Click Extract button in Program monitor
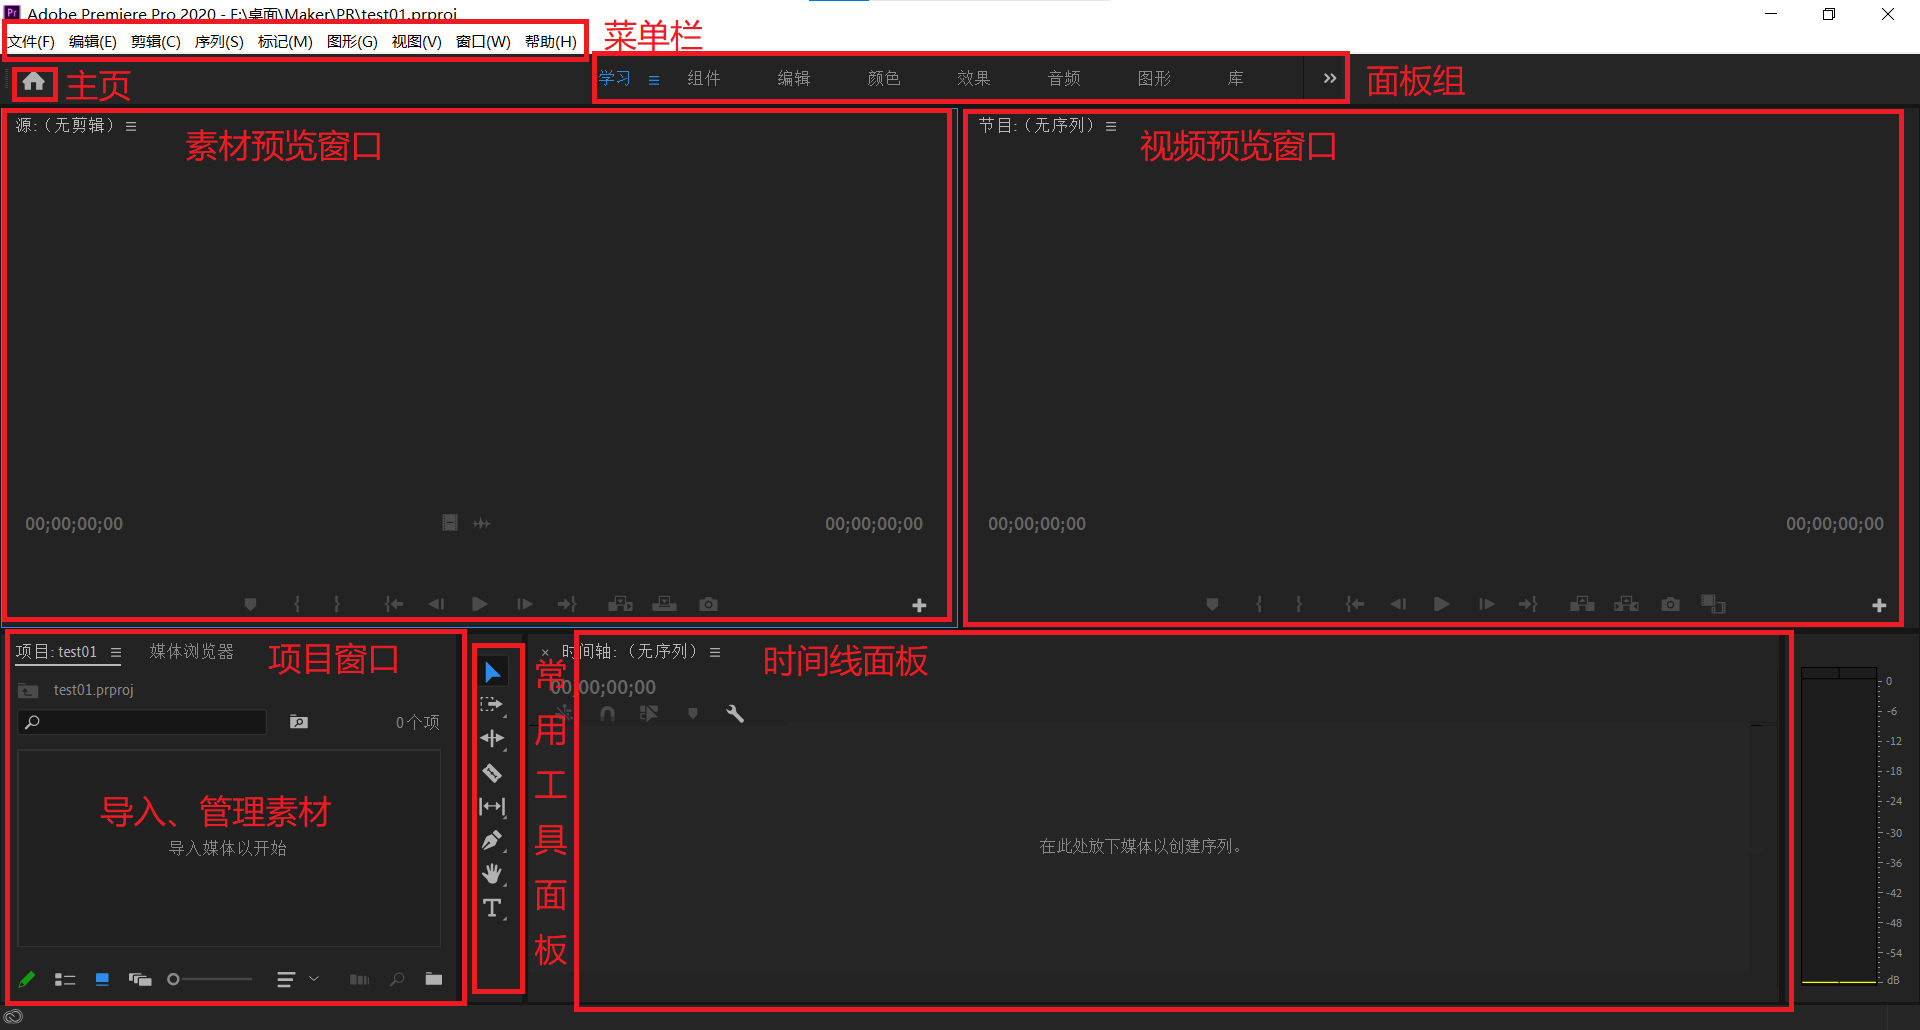Viewport: 1920px width, 1030px height. tap(1626, 604)
